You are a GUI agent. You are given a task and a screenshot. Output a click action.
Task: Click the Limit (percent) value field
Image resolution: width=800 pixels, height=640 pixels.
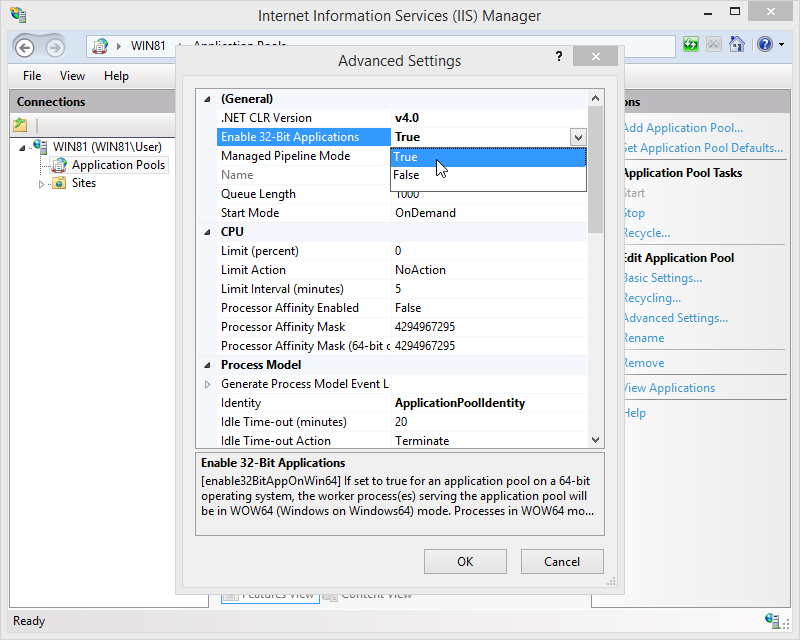489,251
